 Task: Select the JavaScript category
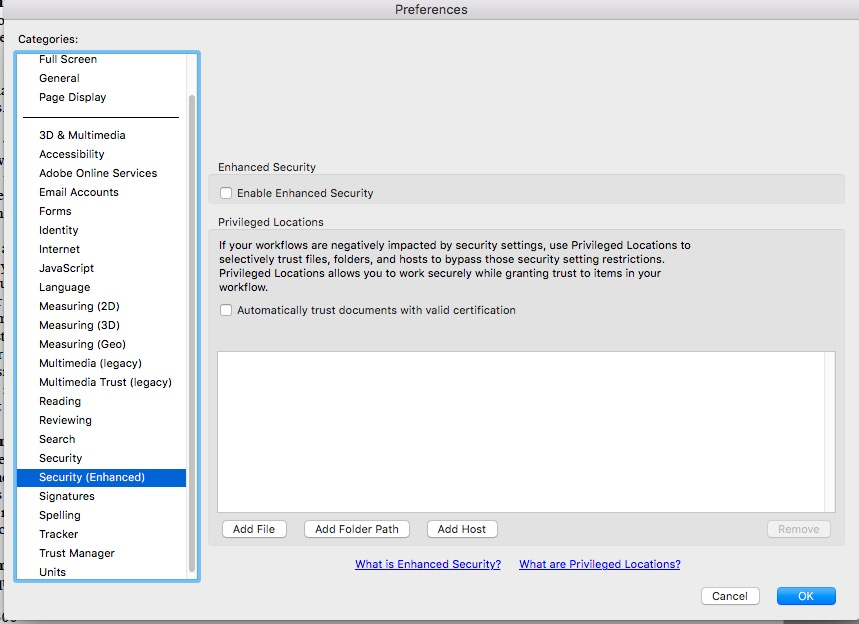point(68,268)
